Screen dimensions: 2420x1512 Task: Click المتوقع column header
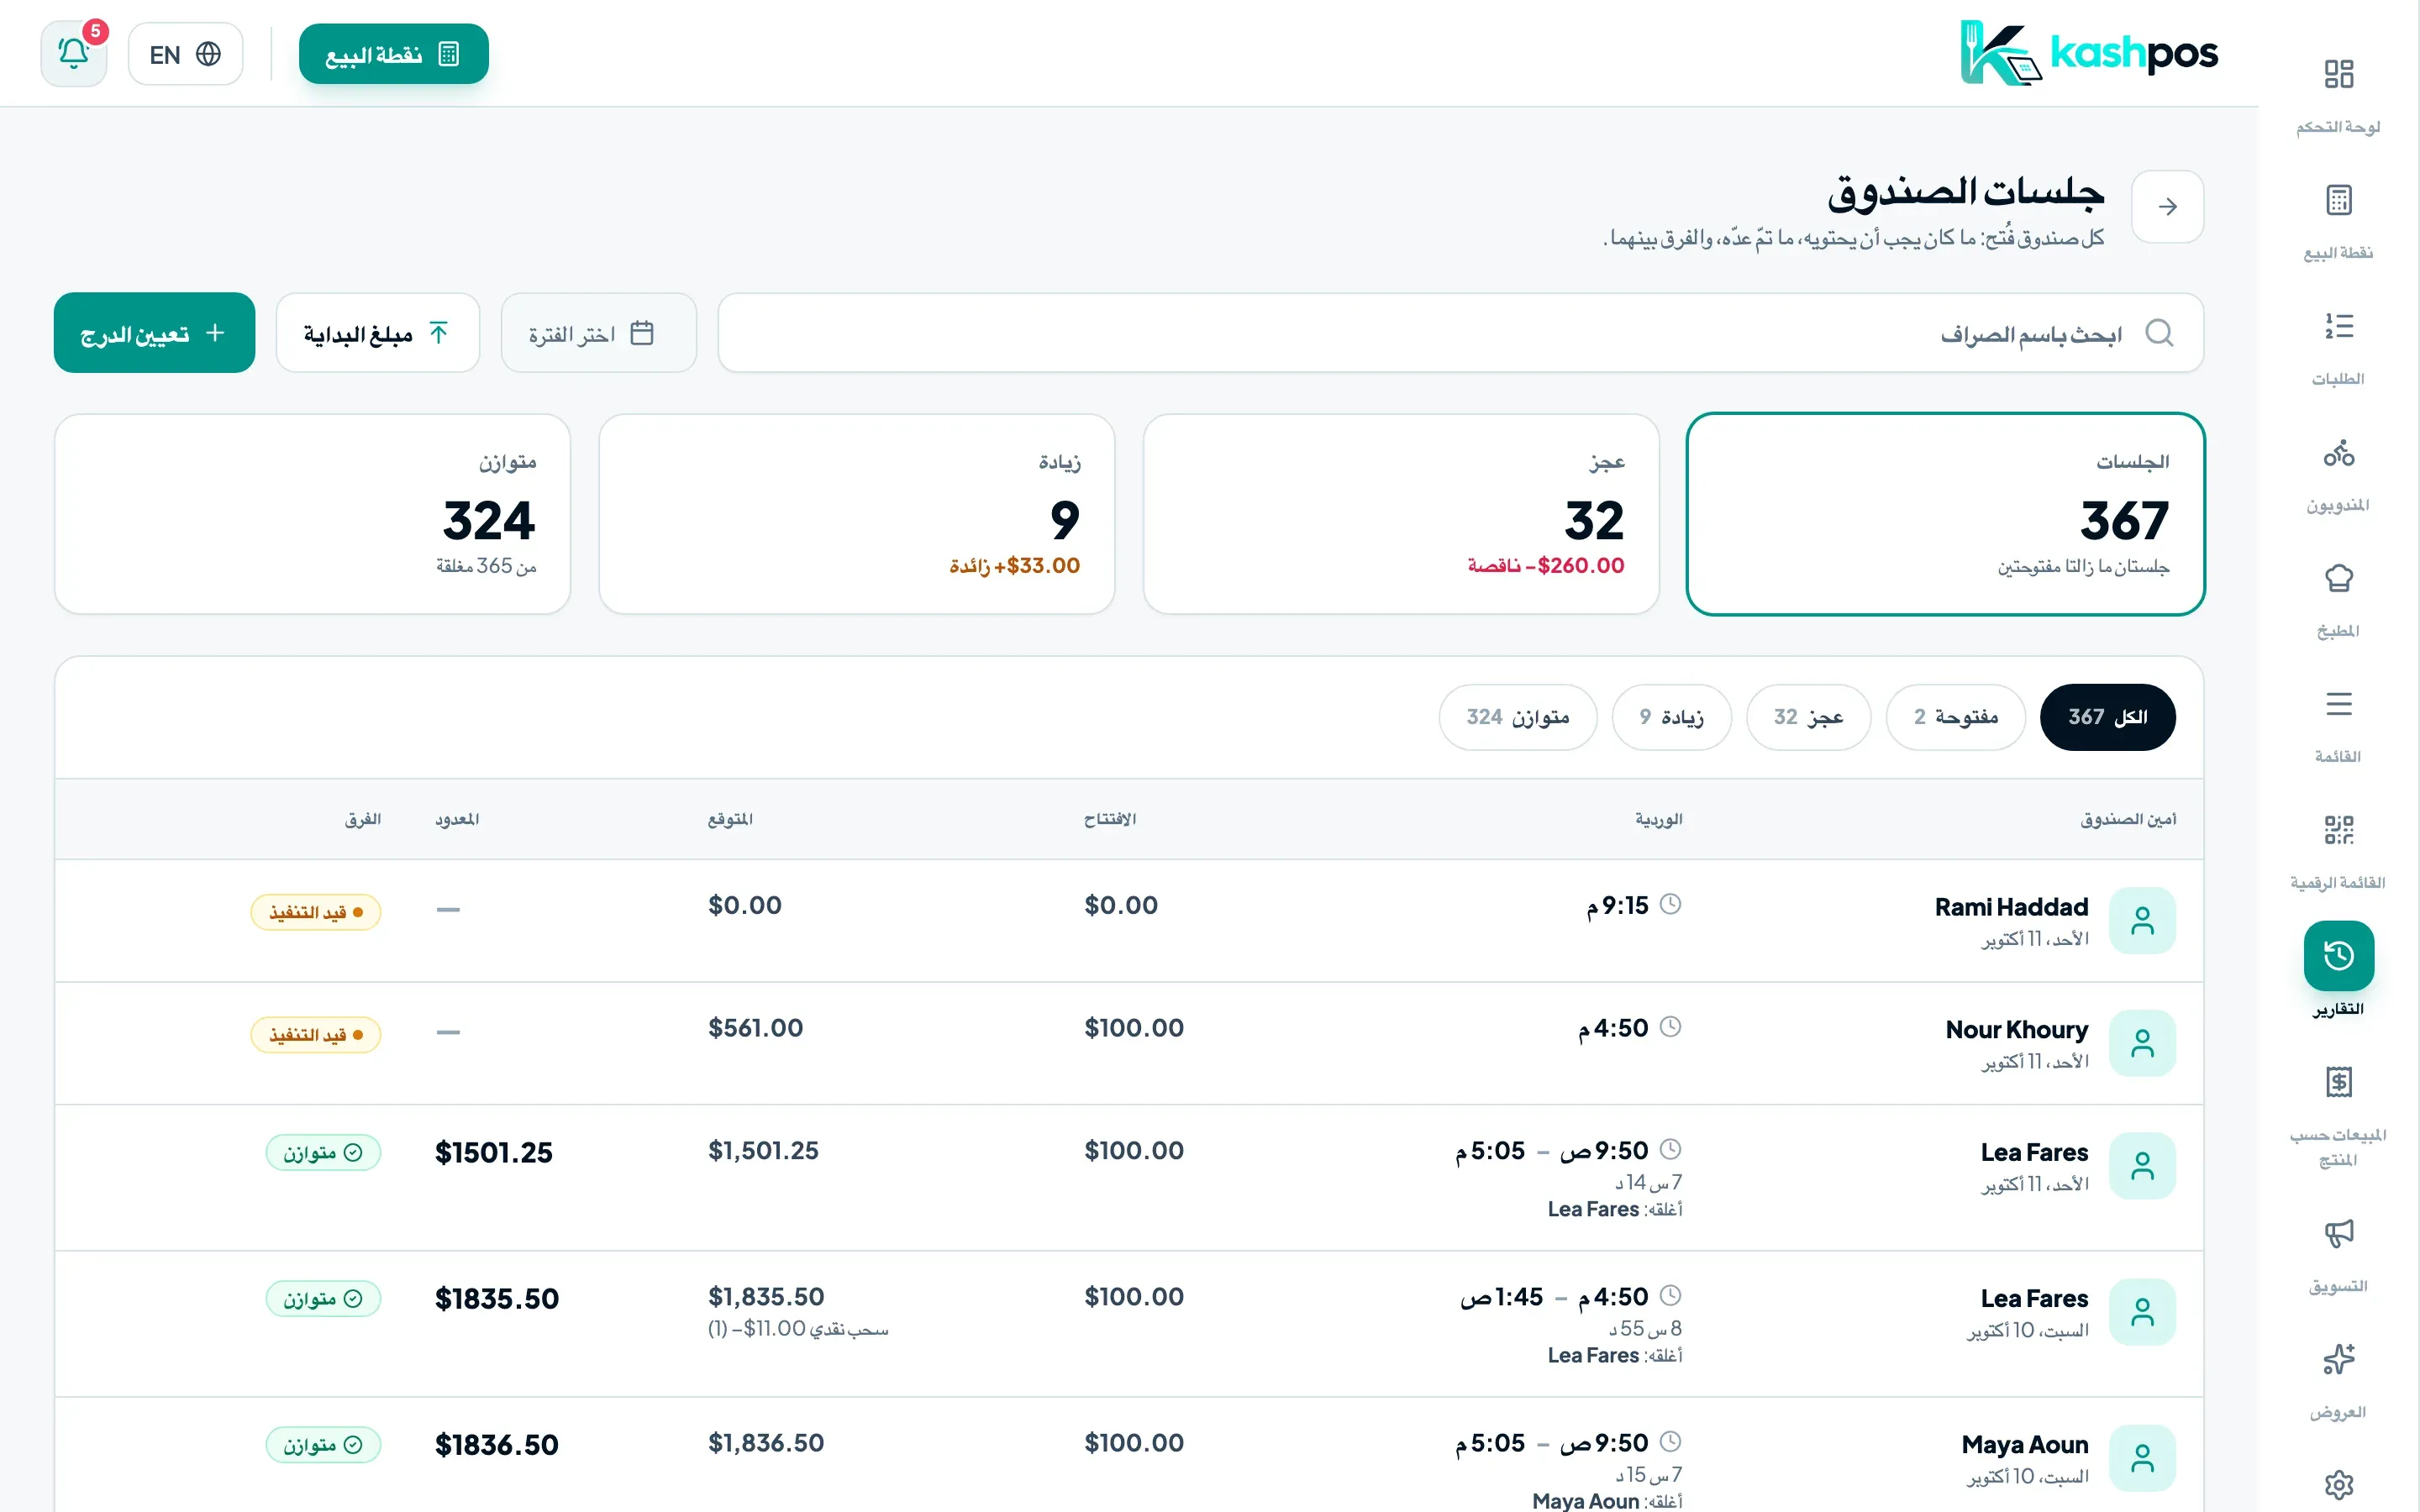coord(730,819)
